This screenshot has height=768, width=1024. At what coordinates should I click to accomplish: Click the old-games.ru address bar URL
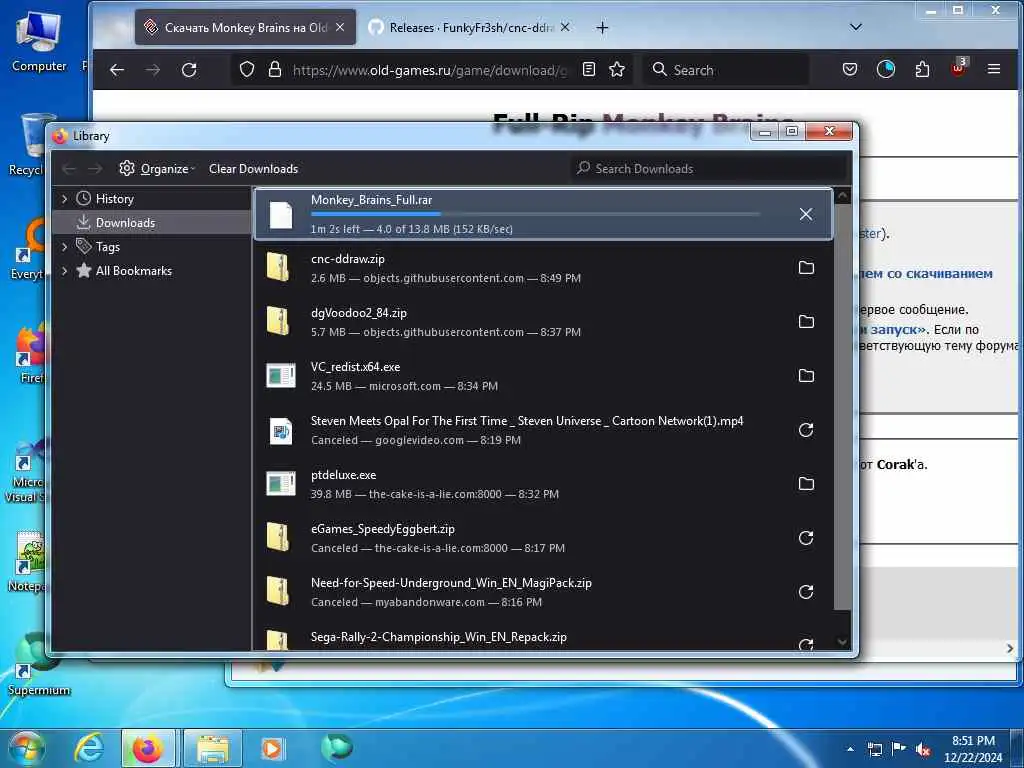pos(430,70)
